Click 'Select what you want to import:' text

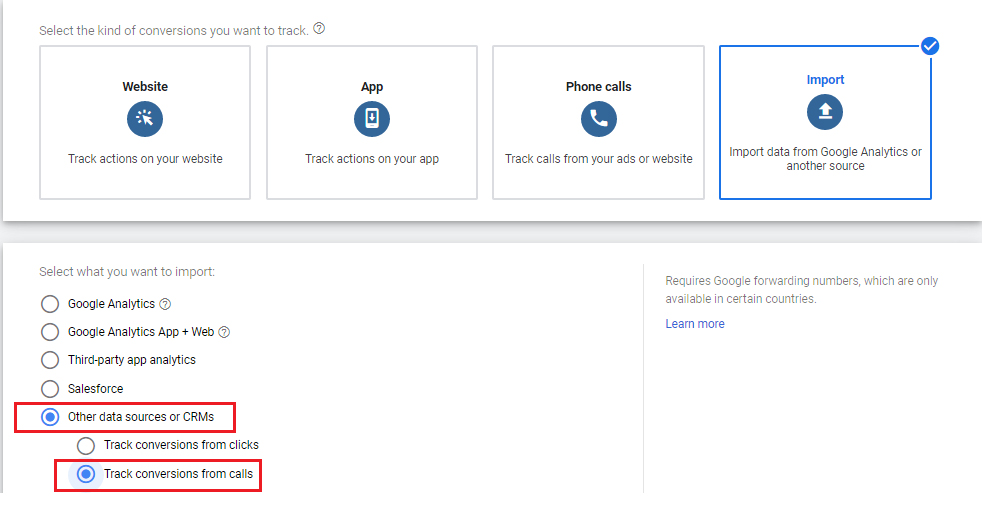(127, 272)
